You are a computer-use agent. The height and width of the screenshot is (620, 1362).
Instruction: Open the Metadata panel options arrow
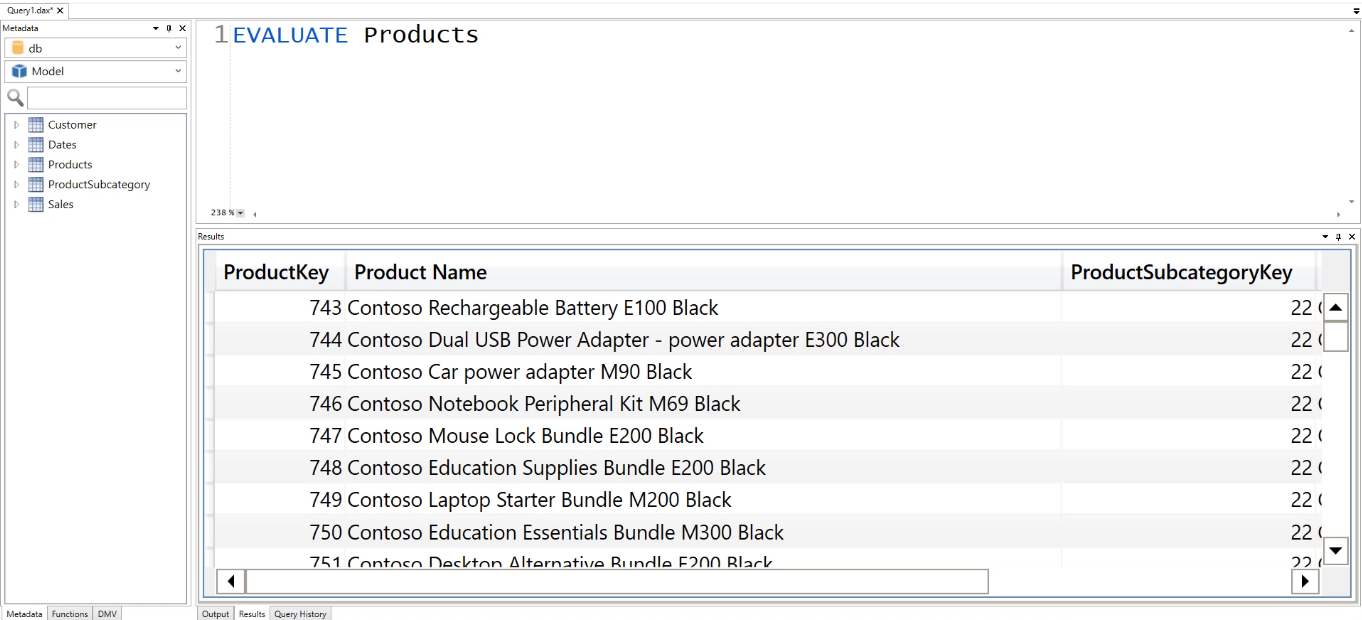coord(156,28)
